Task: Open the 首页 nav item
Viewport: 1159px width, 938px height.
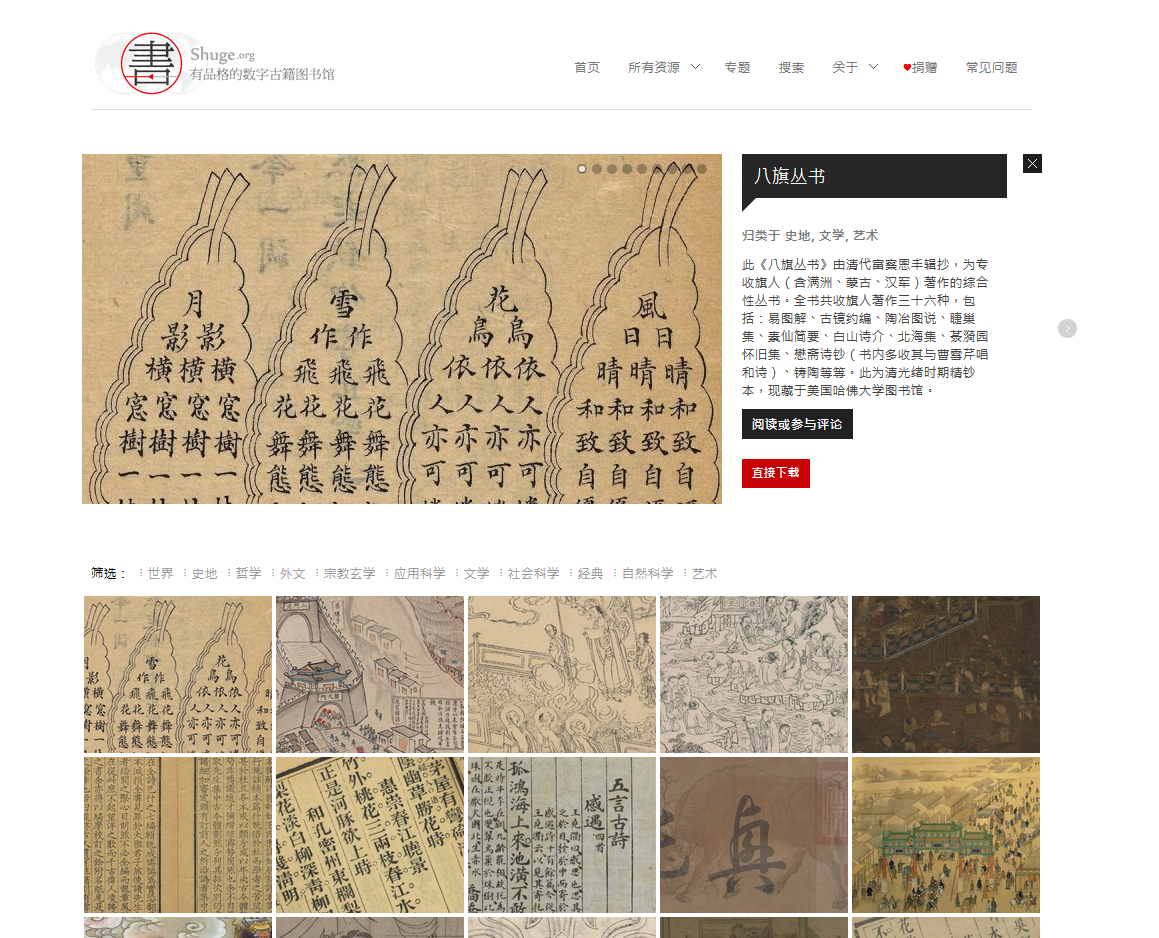Action: pyautogui.click(x=587, y=67)
